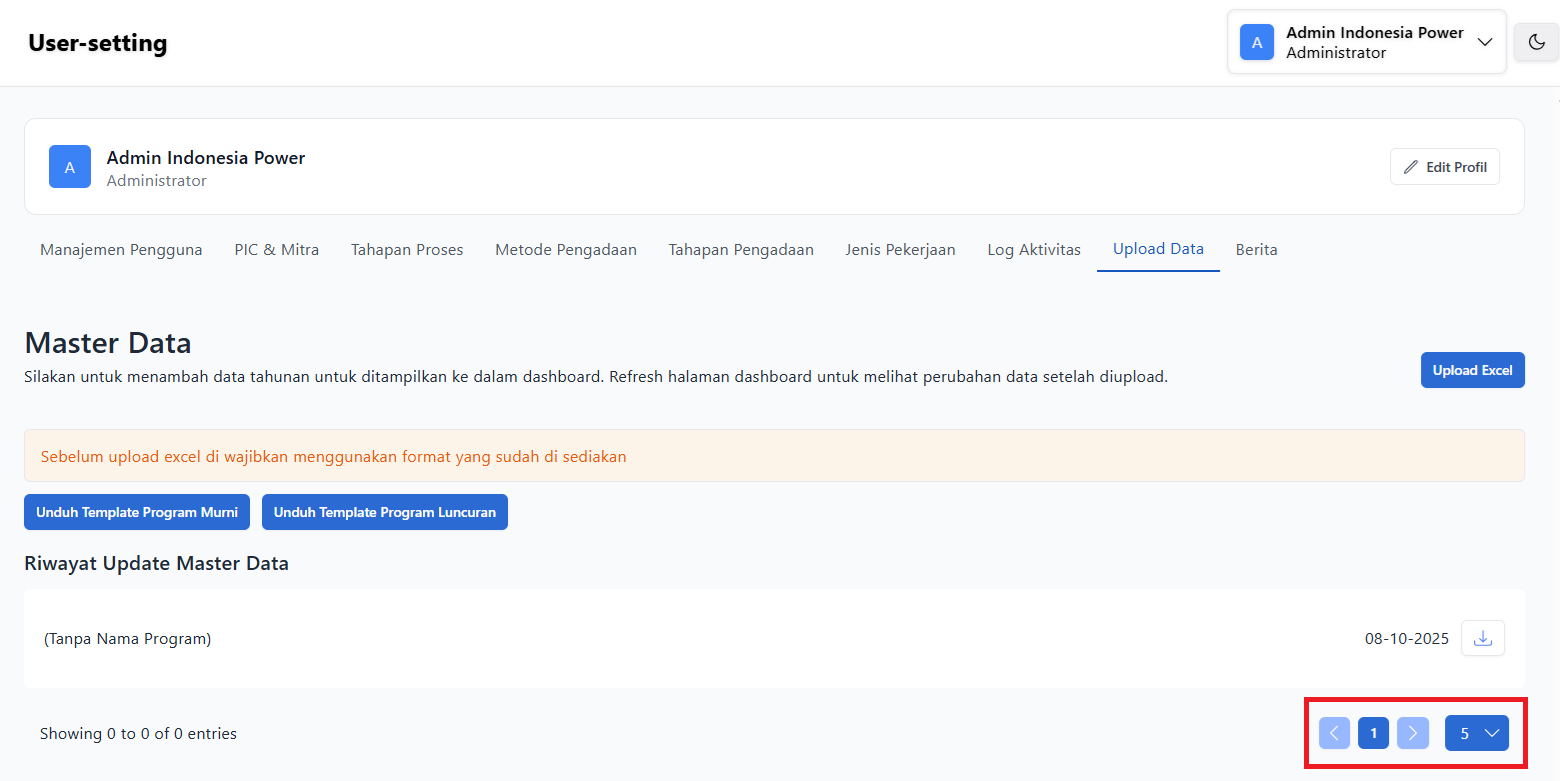View the Log Aktivitas tab

pos(1034,250)
